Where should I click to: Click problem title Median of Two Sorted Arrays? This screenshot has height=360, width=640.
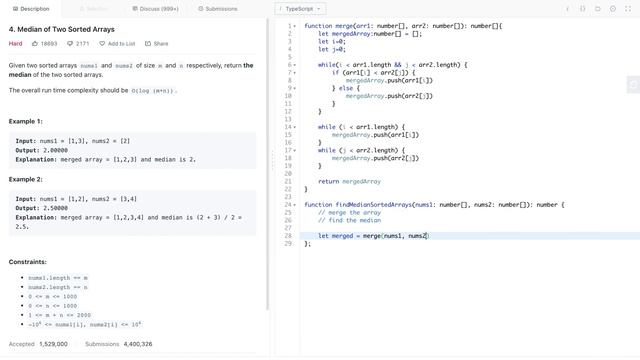point(62,29)
